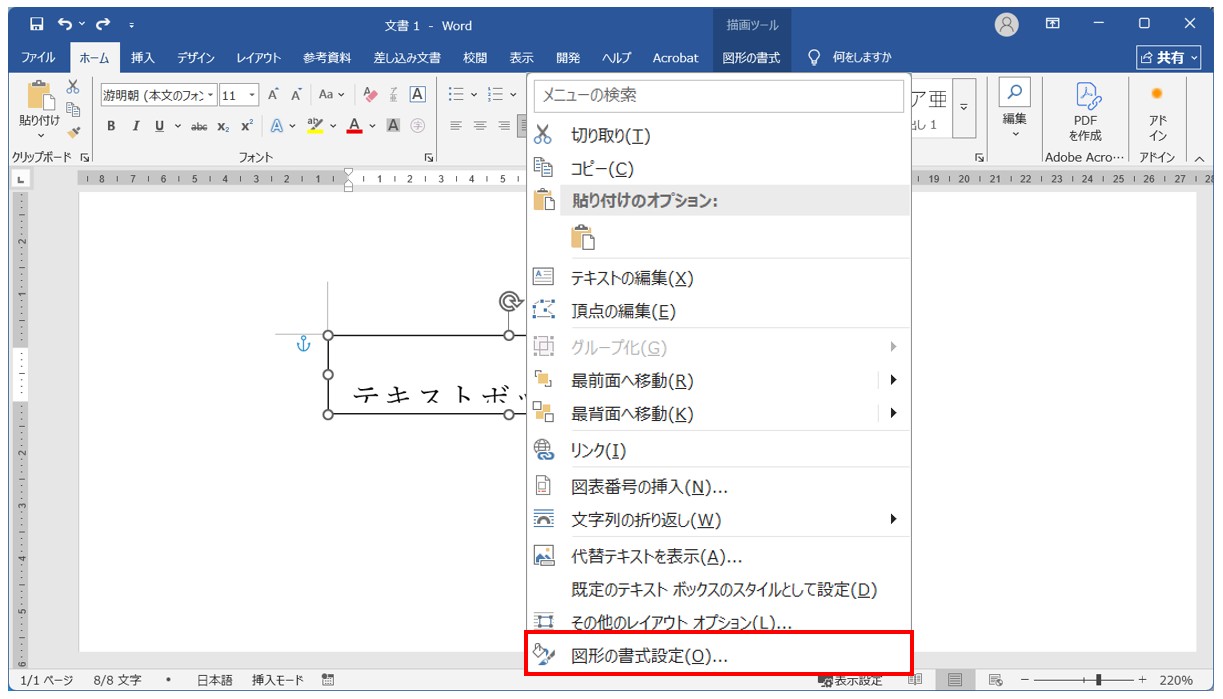The image size is (1223, 699).
Task: Switch to Web Layout view button
Action: pyautogui.click(x=995, y=680)
